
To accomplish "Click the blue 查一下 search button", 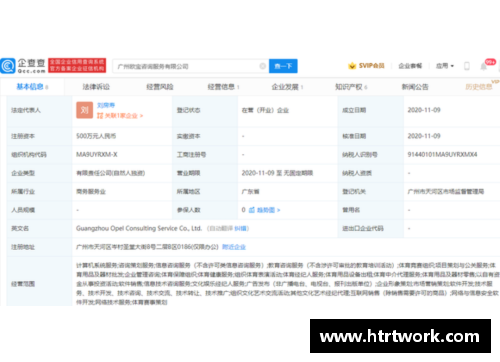I will [x=283, y=66].
